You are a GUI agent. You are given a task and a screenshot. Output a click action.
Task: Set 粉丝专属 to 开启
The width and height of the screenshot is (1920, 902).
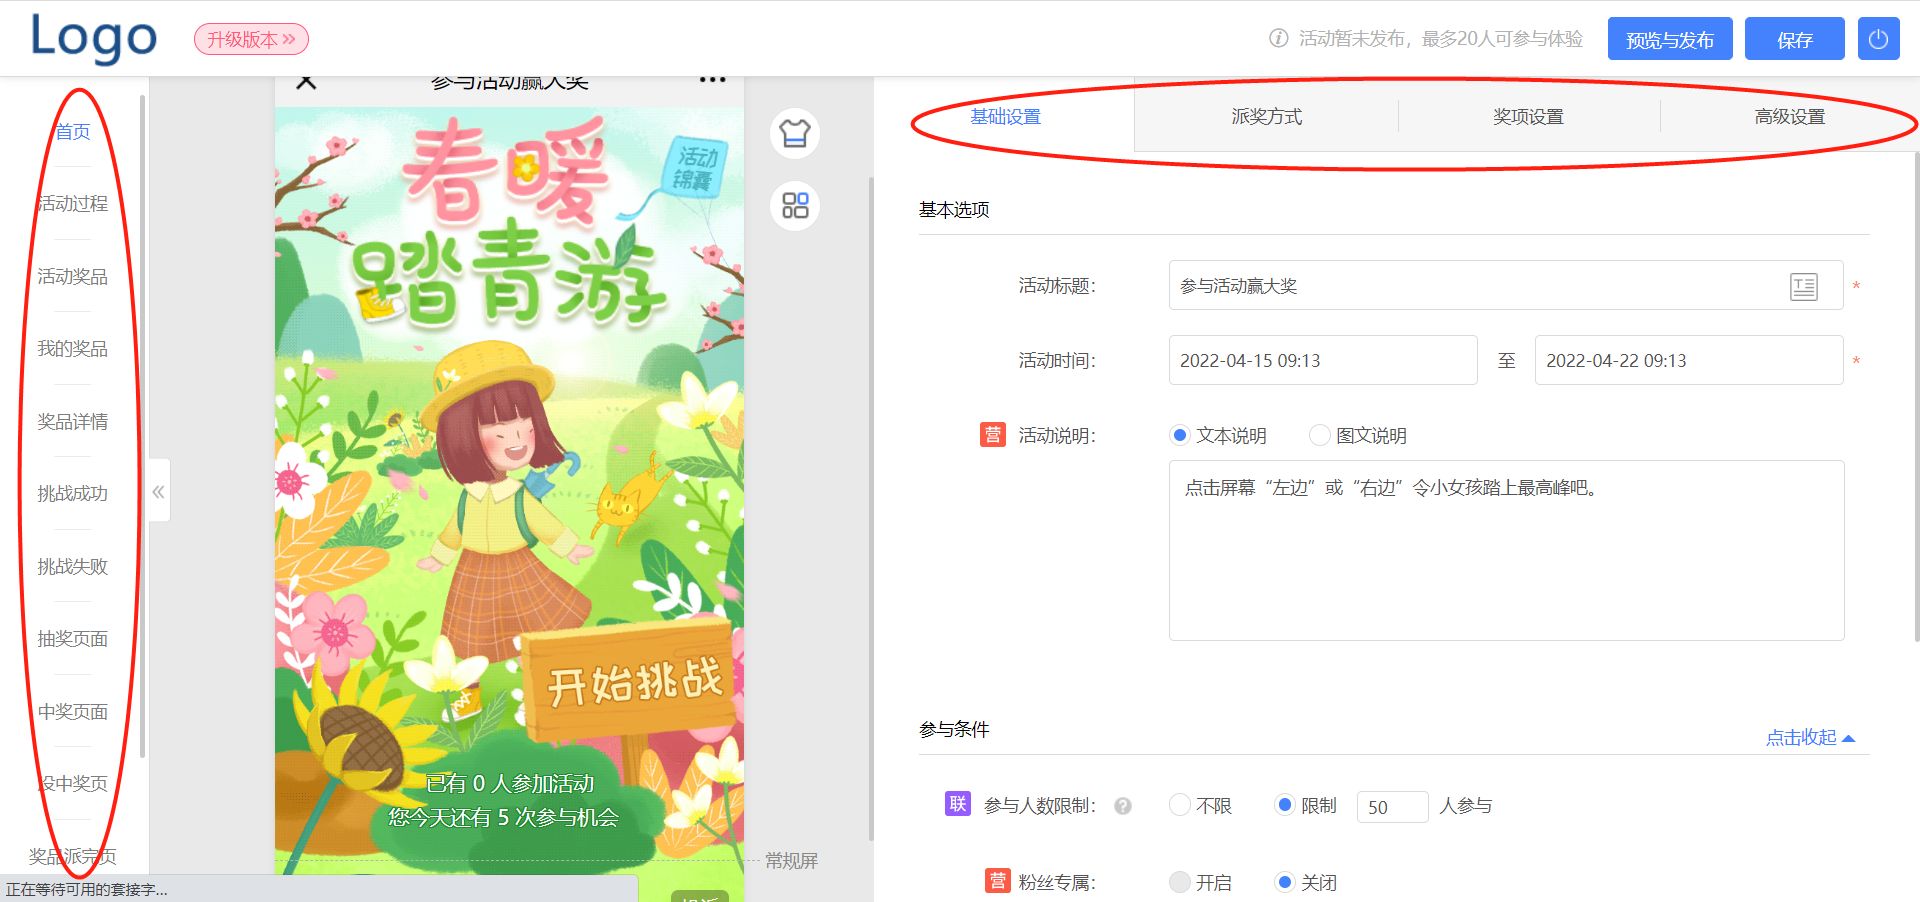click(x=1201, y=883)
